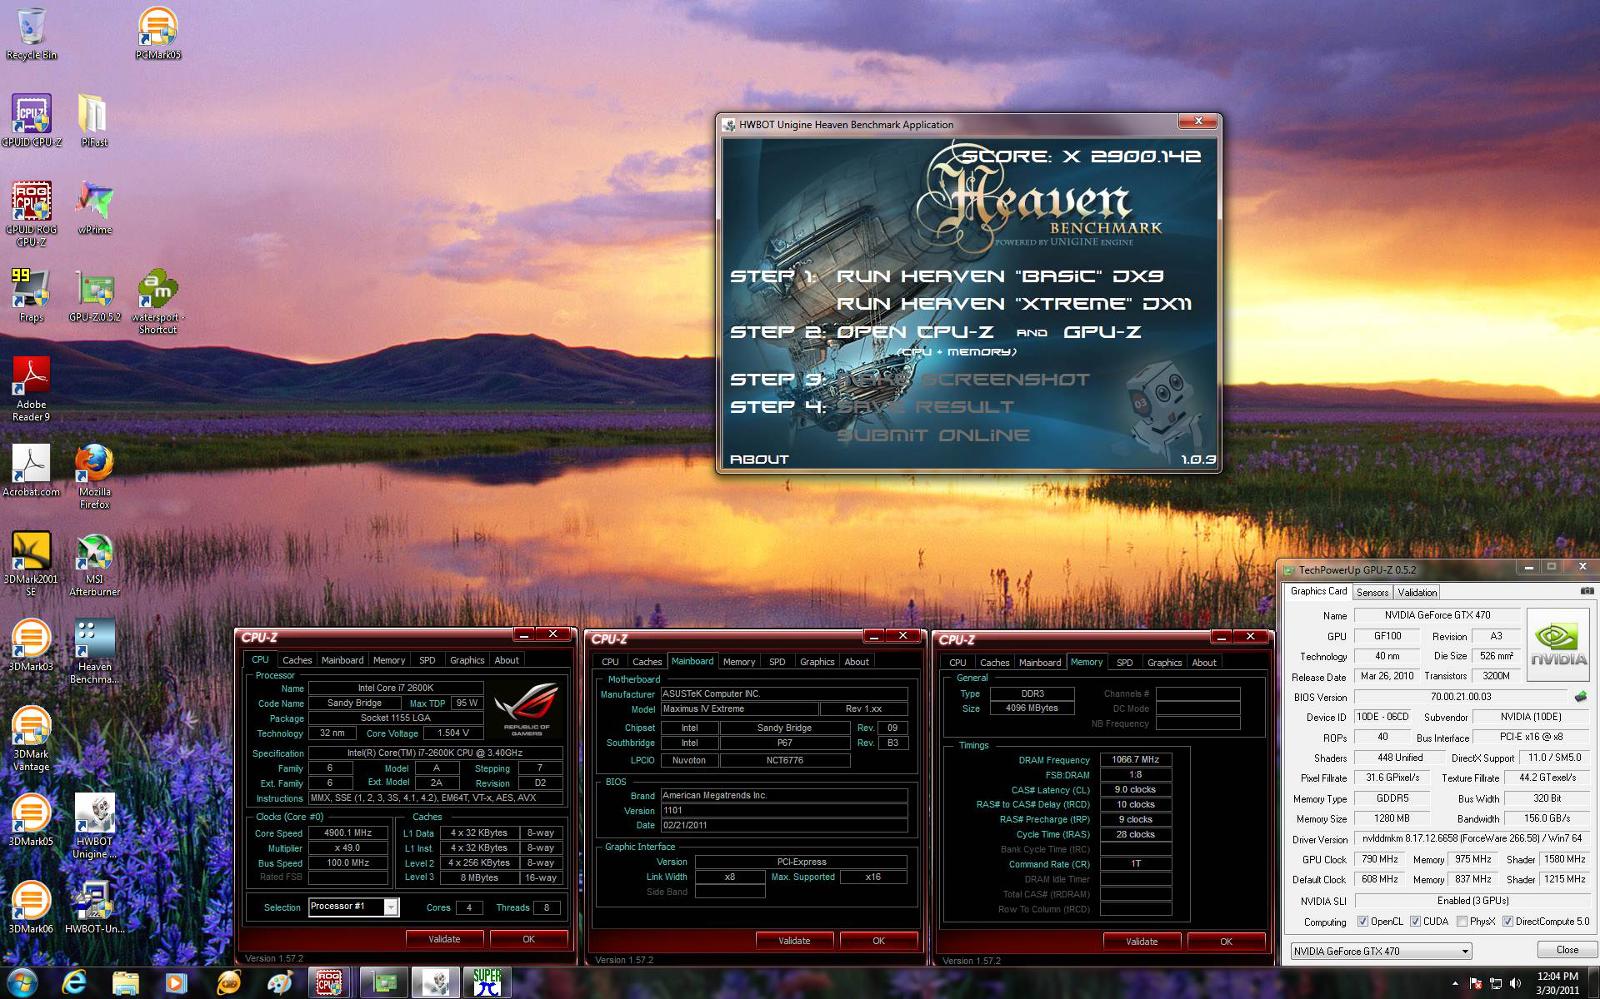This screenshot has height=999, width=1600.
Task: Select the Graphics Card tab in GPU-Z
Action: tap(1318, 591)
